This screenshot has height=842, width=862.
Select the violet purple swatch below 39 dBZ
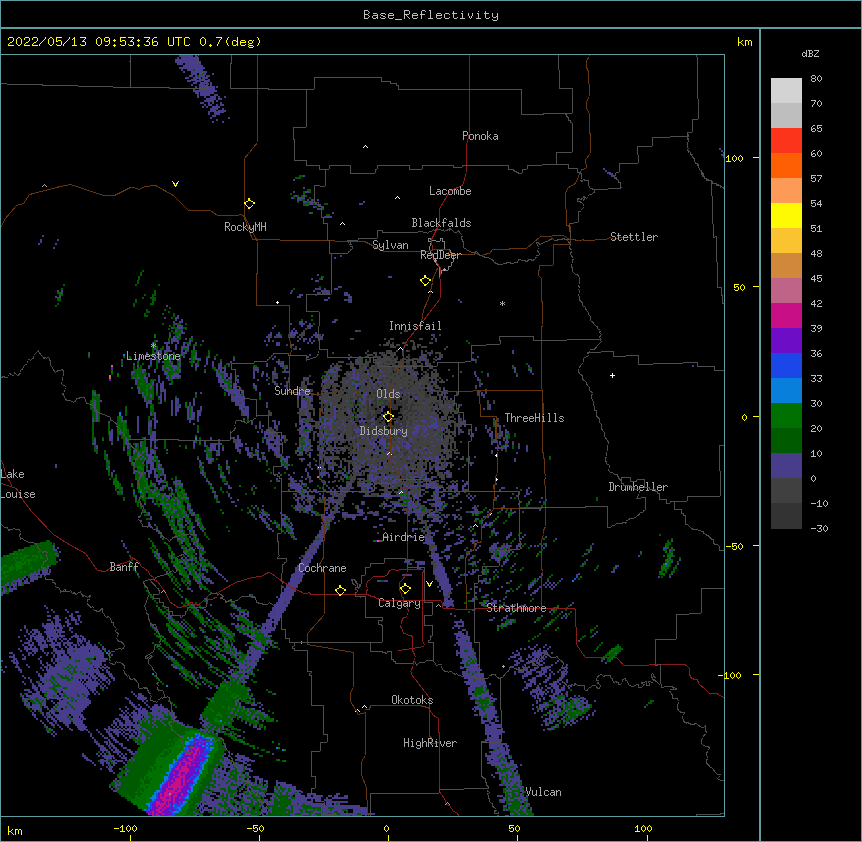click(786, 340)
